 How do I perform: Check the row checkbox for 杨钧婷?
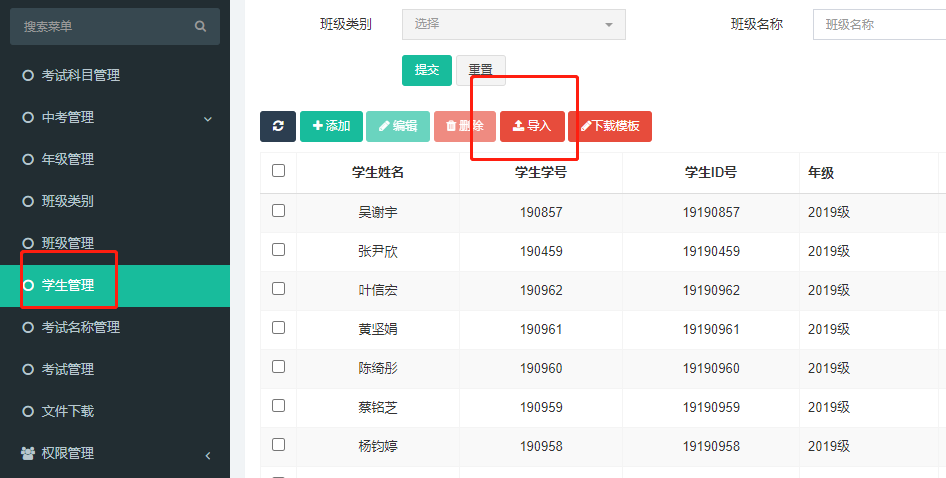[x=278, y=445]
